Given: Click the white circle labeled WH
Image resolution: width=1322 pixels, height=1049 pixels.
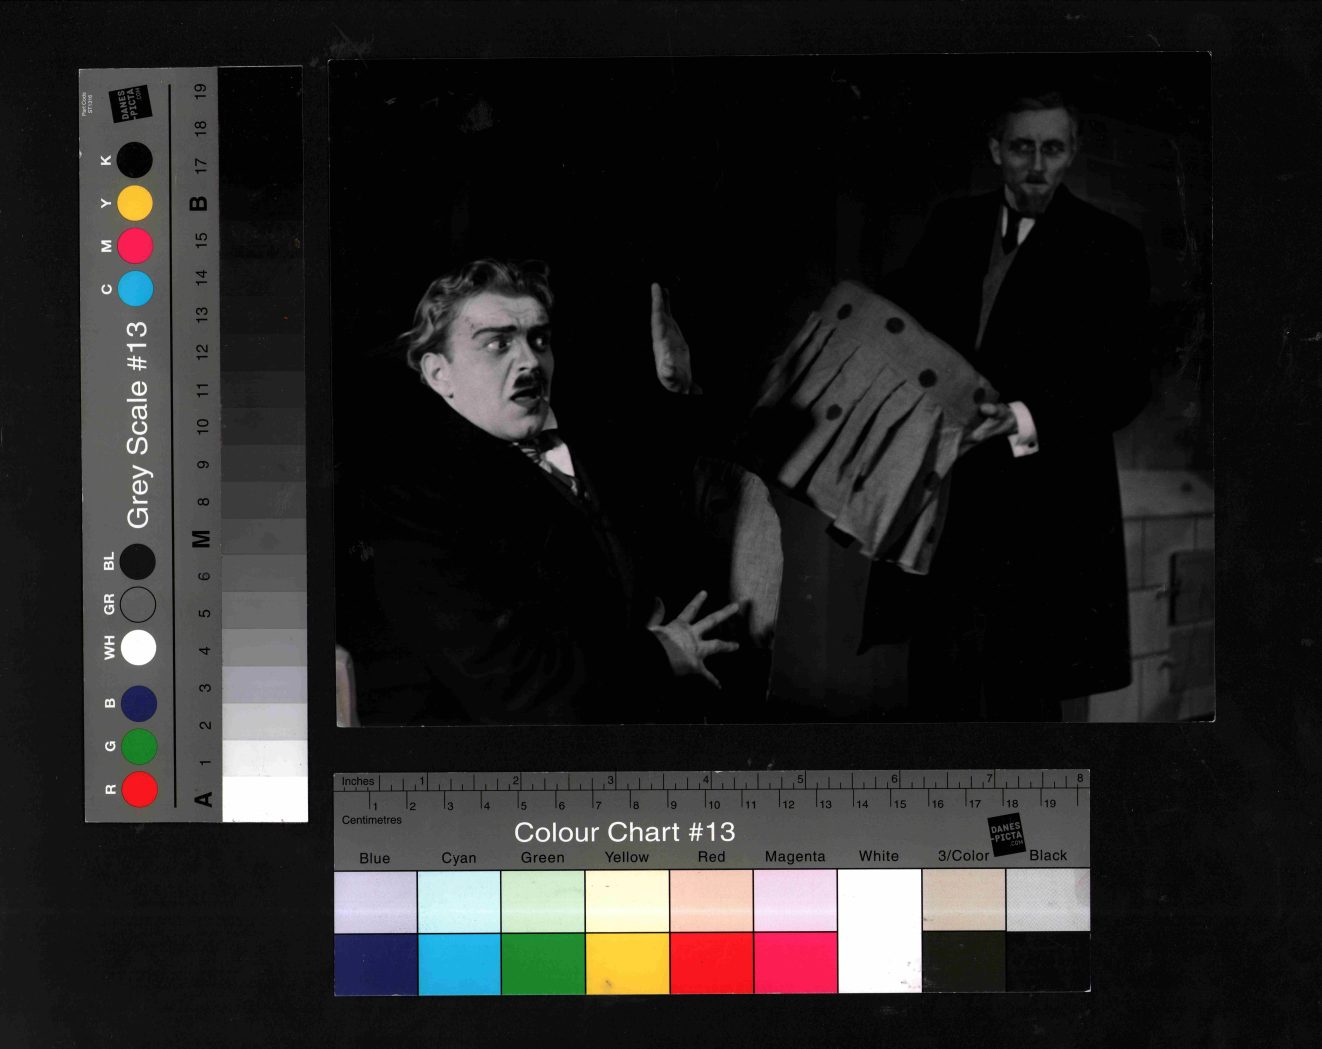Looking at the screenshot, I should (139, 647).
